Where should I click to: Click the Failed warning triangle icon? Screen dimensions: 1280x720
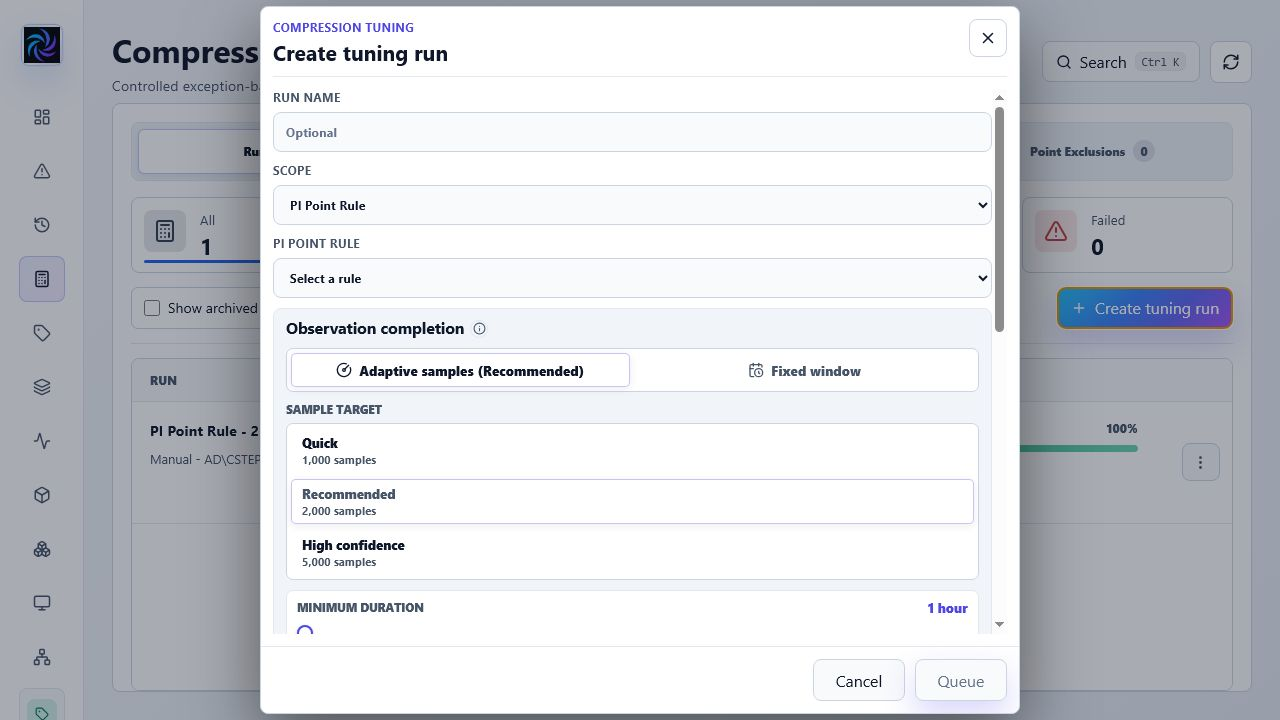pyautogui.click(x=1056, y=232)
